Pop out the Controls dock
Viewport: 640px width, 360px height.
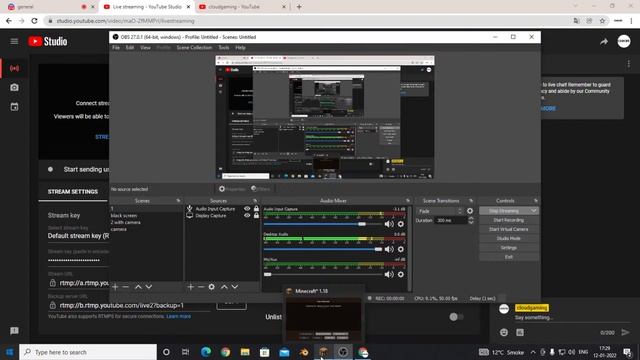[x=536, y=201]
